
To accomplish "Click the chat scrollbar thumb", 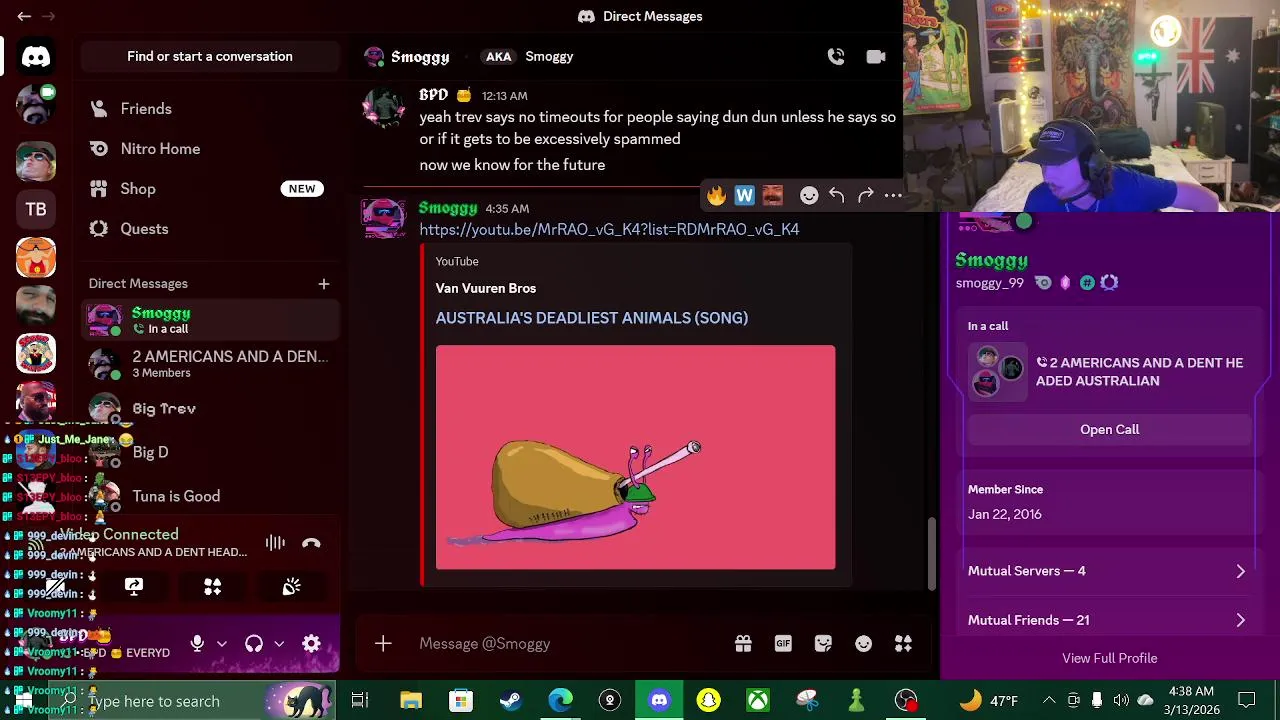I will coord(933,553).
